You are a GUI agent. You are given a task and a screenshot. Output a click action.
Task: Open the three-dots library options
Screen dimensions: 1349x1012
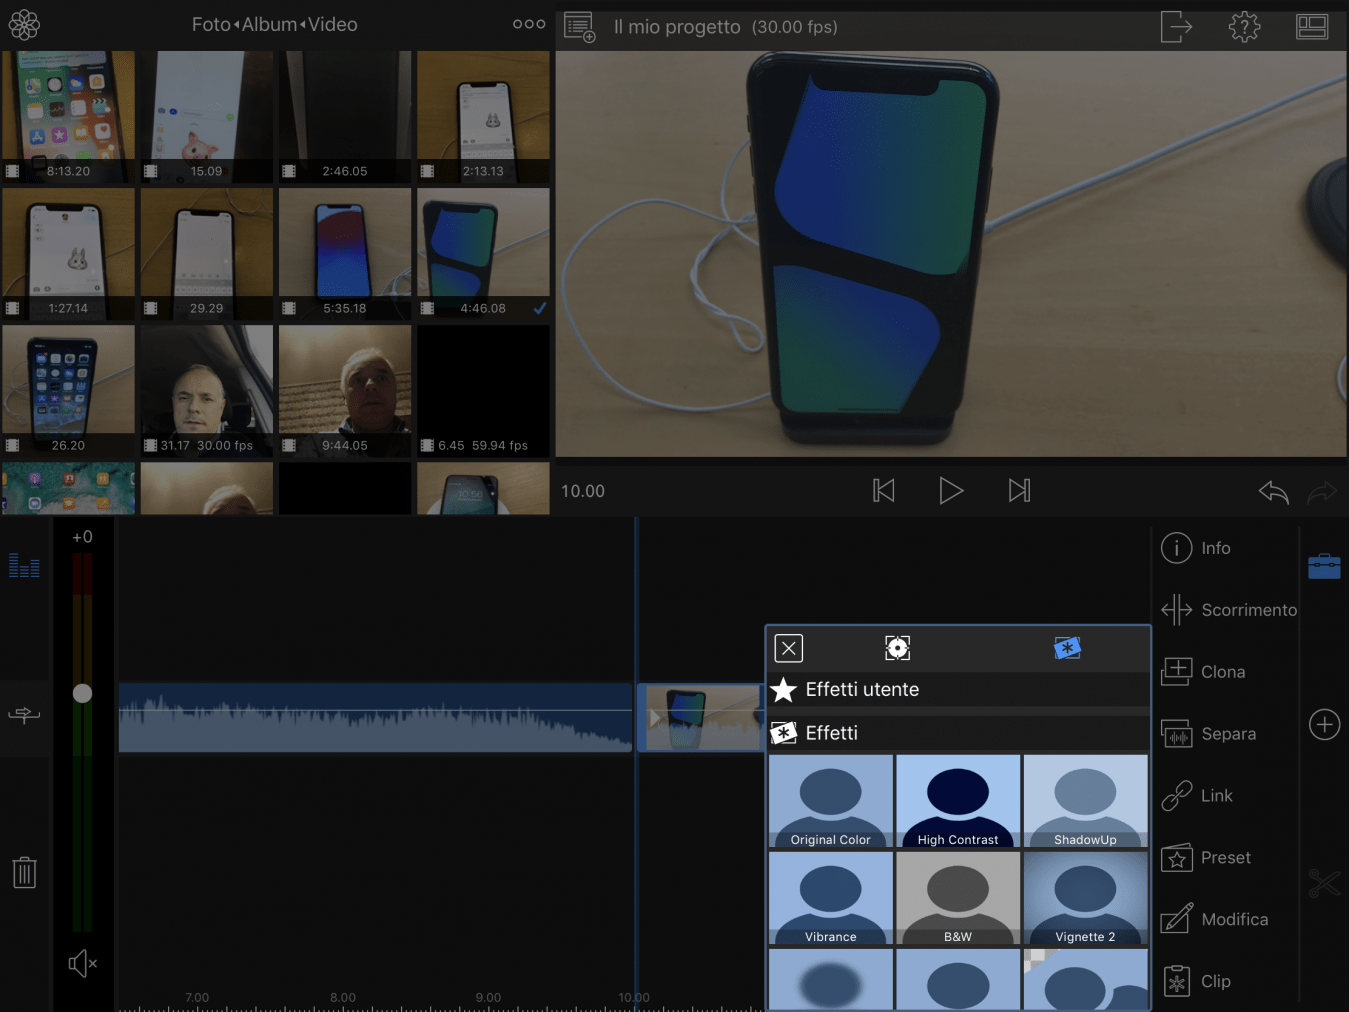pos(529,24)
